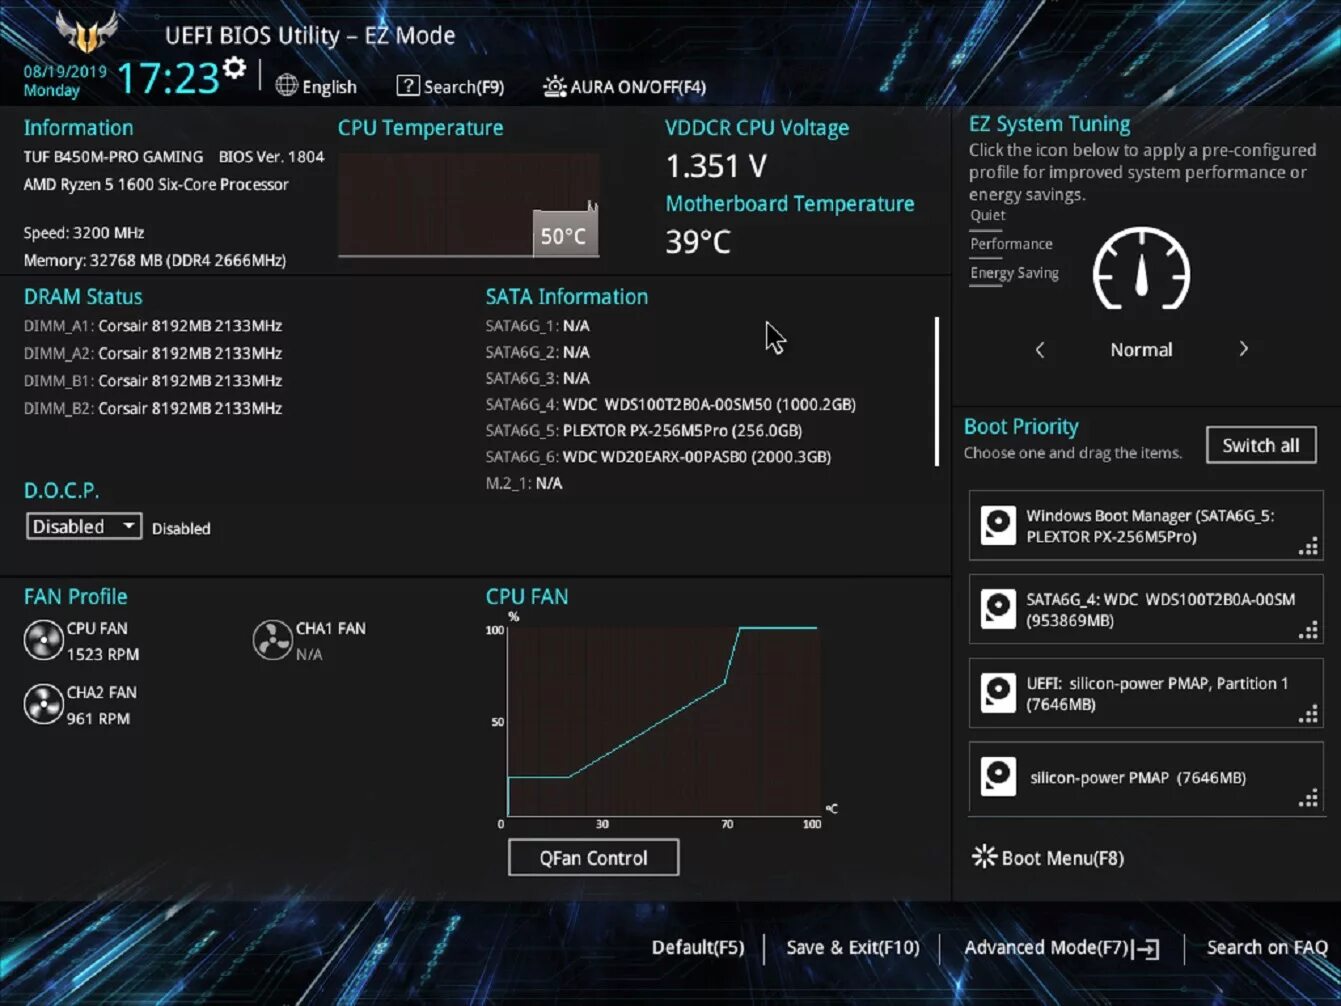Viewport: 1341px width, 1006px height.
Task: Choose Save & Exit (F10)
Action: (x=853, y=948)
